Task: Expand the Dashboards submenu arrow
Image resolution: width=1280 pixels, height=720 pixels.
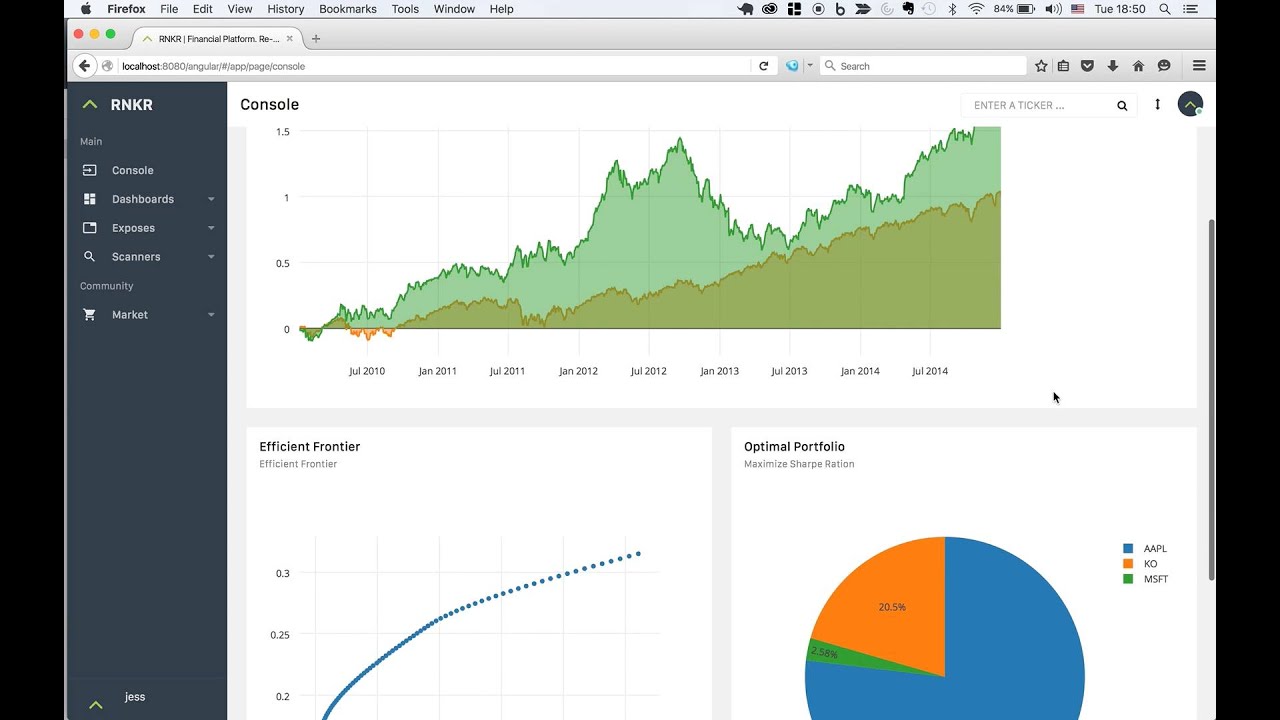Action: click(211, 200)
